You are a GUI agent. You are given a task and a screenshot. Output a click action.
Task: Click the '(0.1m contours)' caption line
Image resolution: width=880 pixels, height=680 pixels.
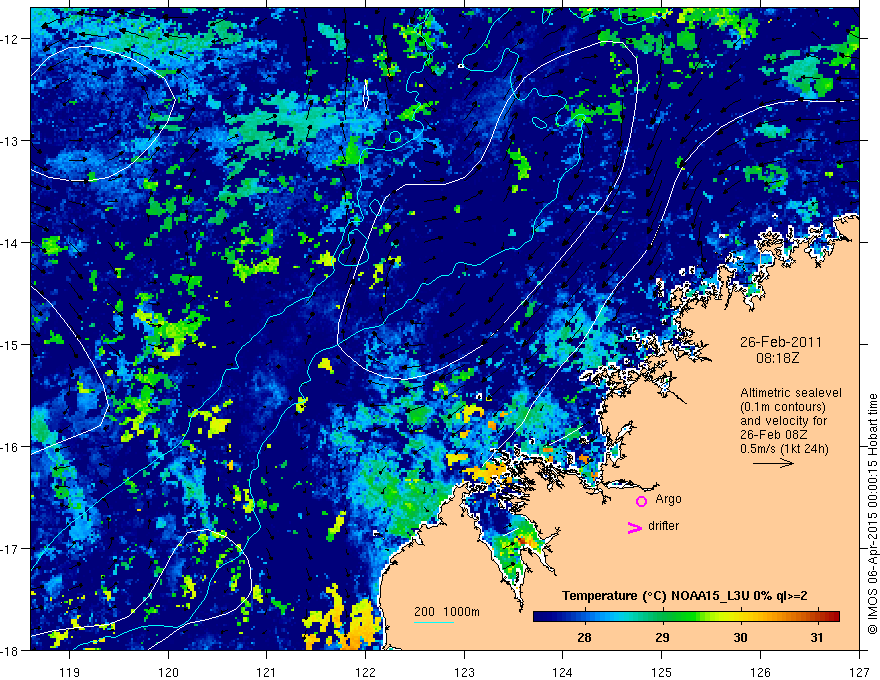pos(783,407)
